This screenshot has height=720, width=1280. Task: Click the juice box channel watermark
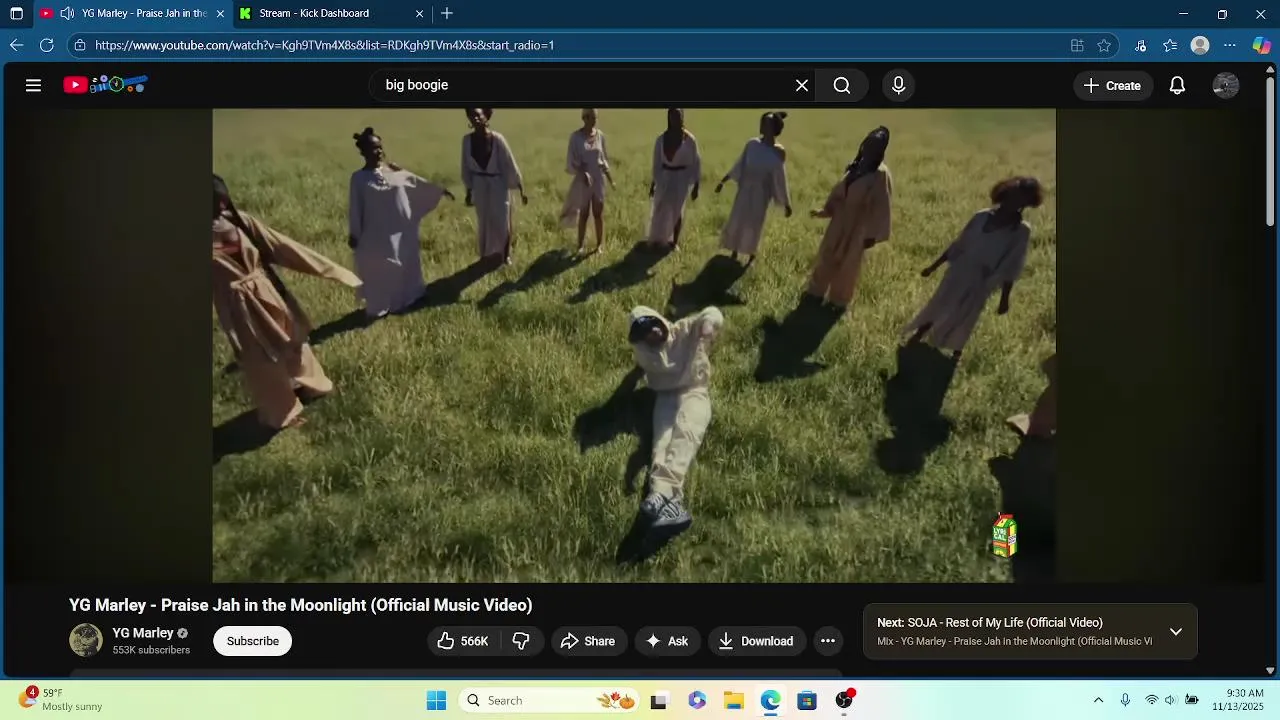[x=1005, y=536]
